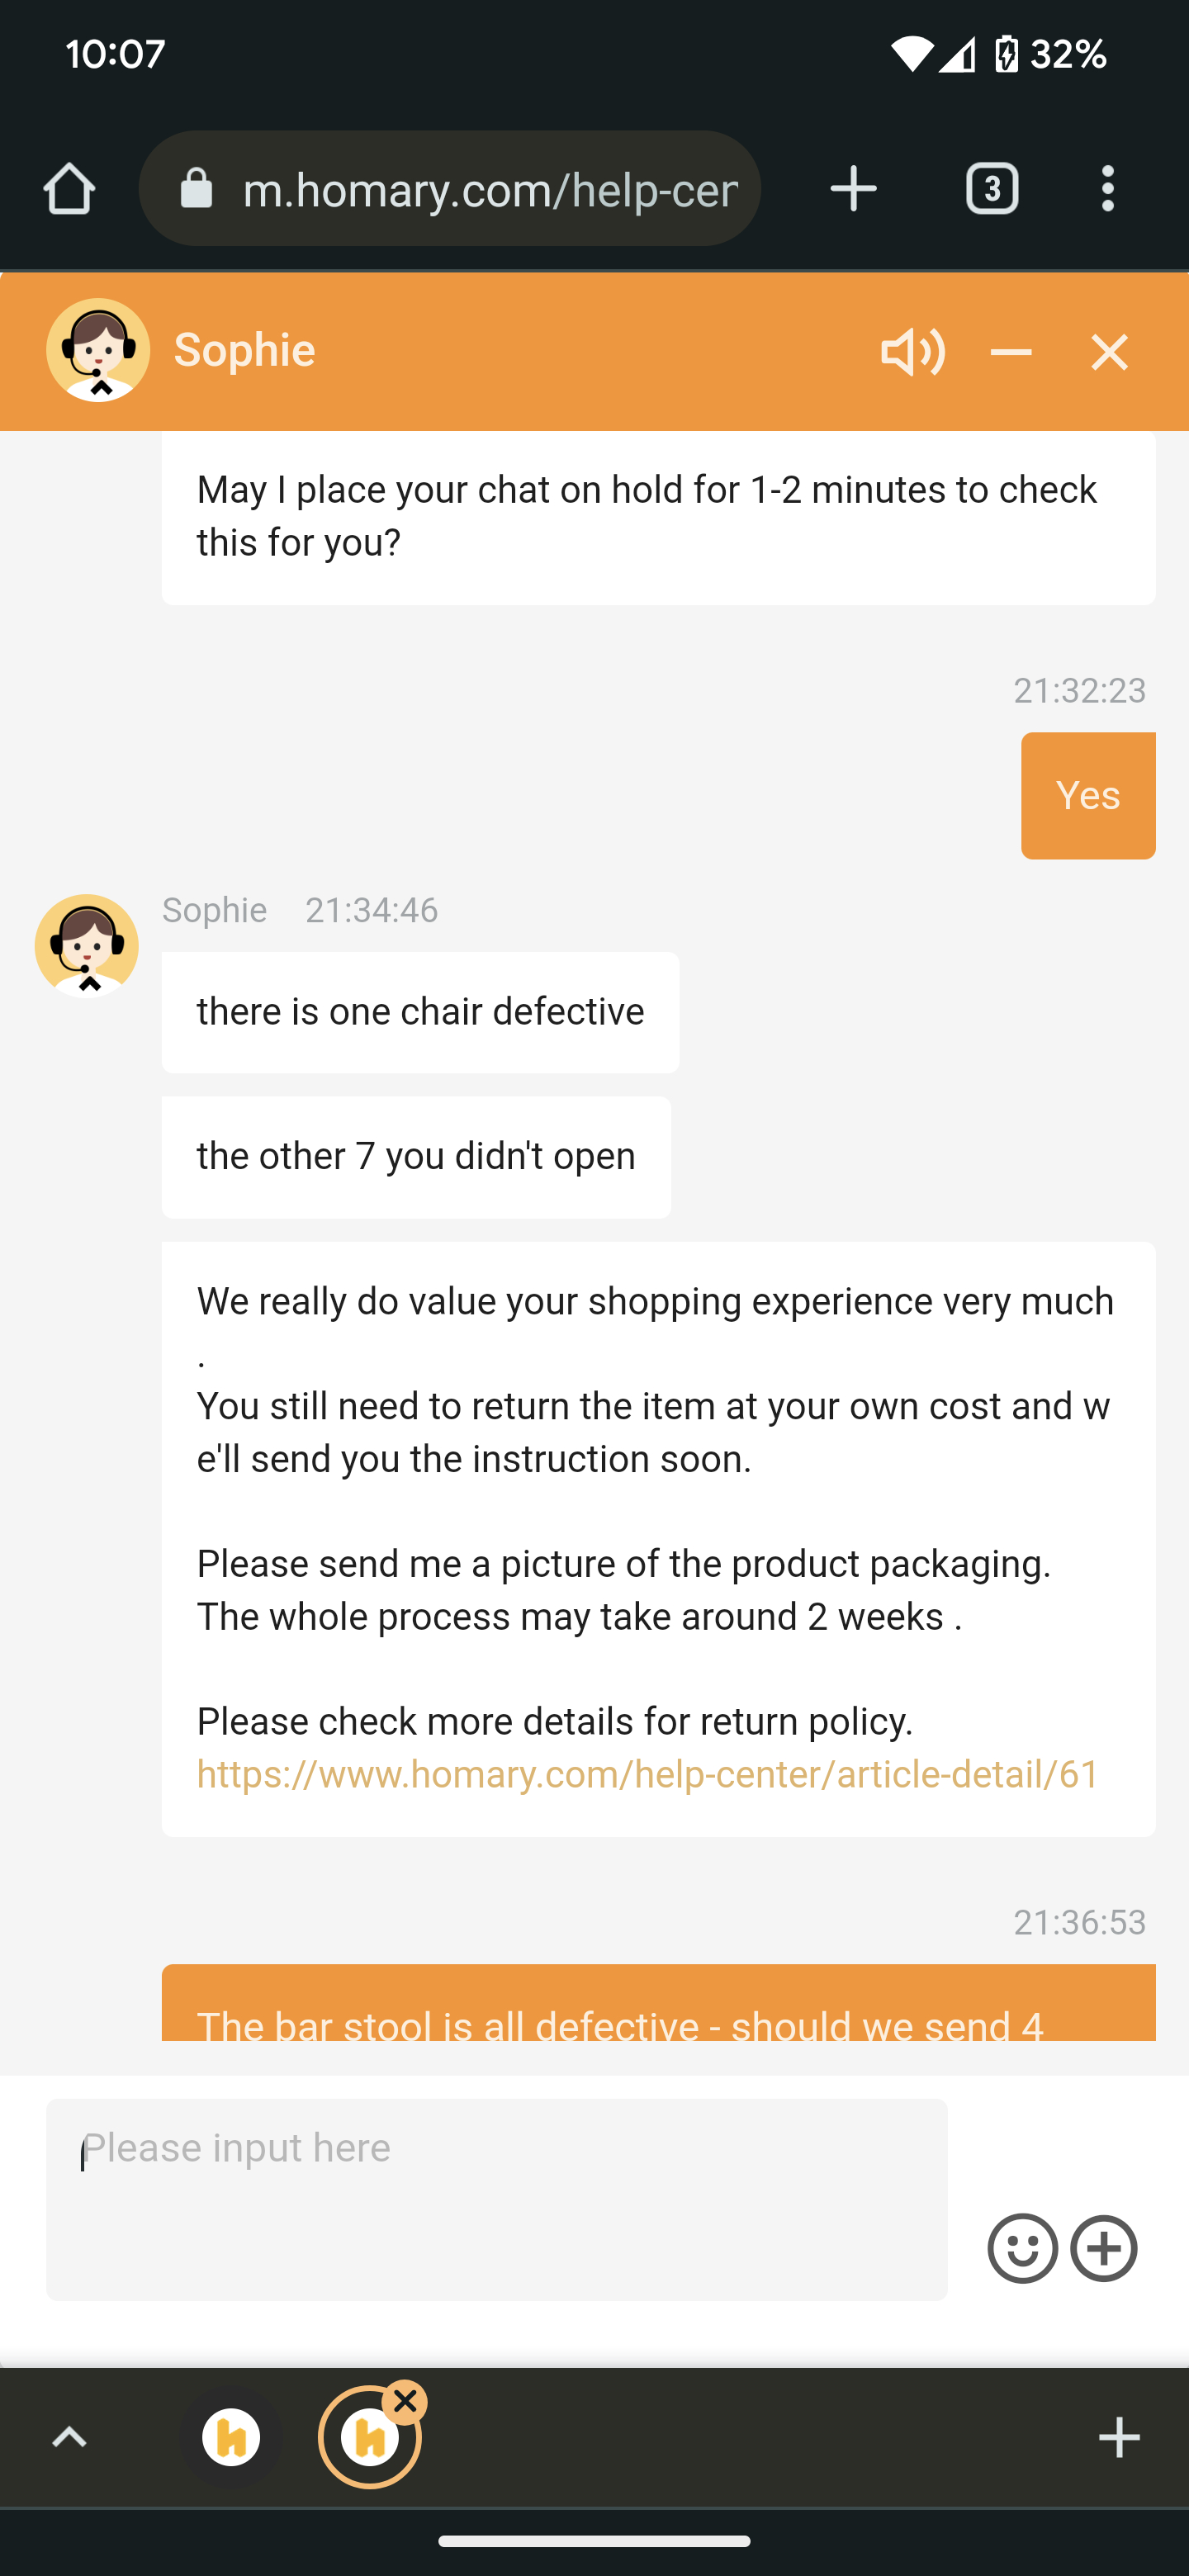
Task: Add a new item with bottom-right plus
Action: pos(1120,2437)
